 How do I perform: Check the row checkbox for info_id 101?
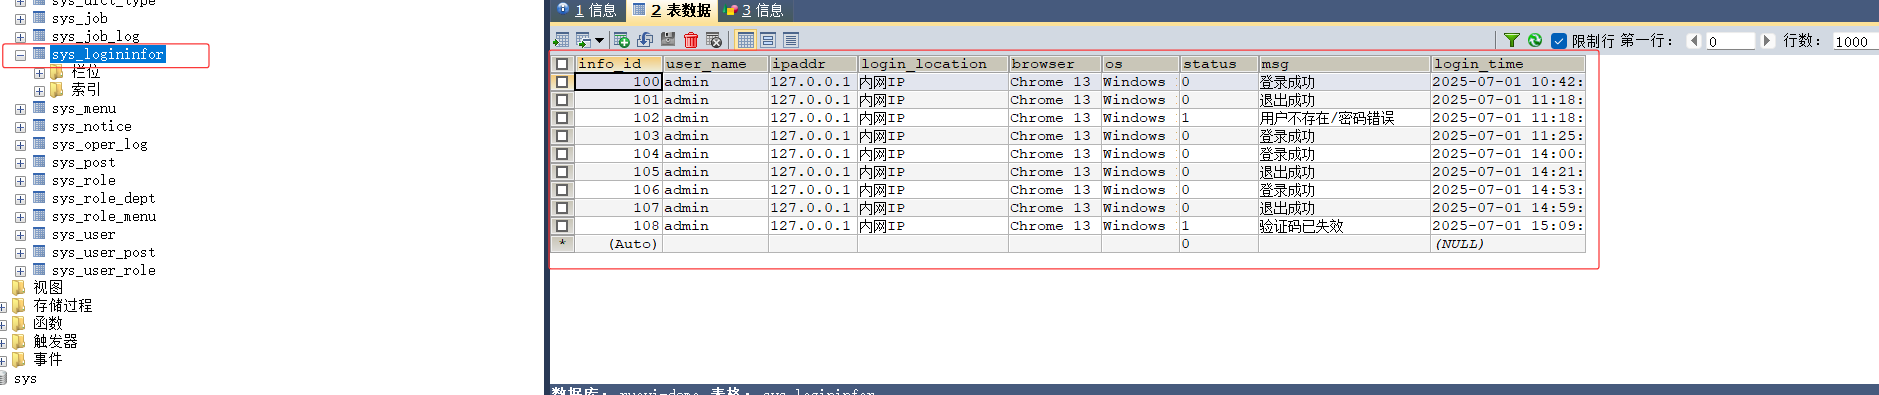[562, 100]
